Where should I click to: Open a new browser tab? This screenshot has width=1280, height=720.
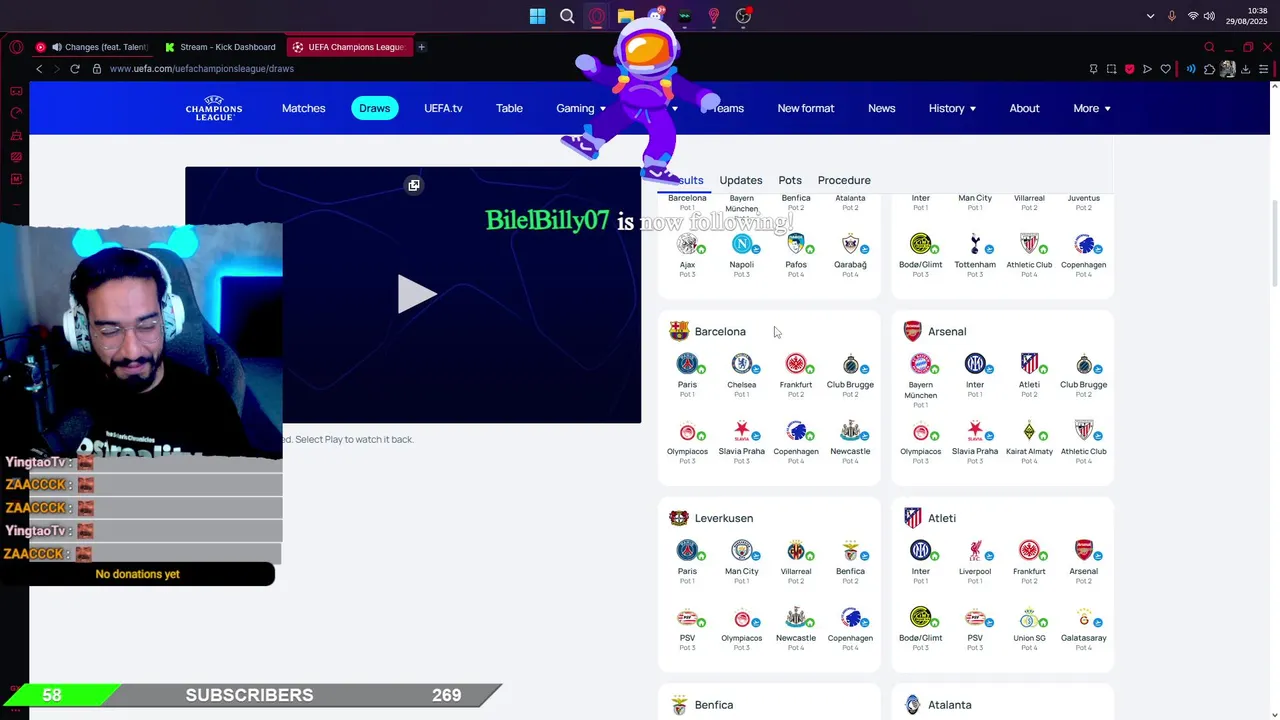422,47
